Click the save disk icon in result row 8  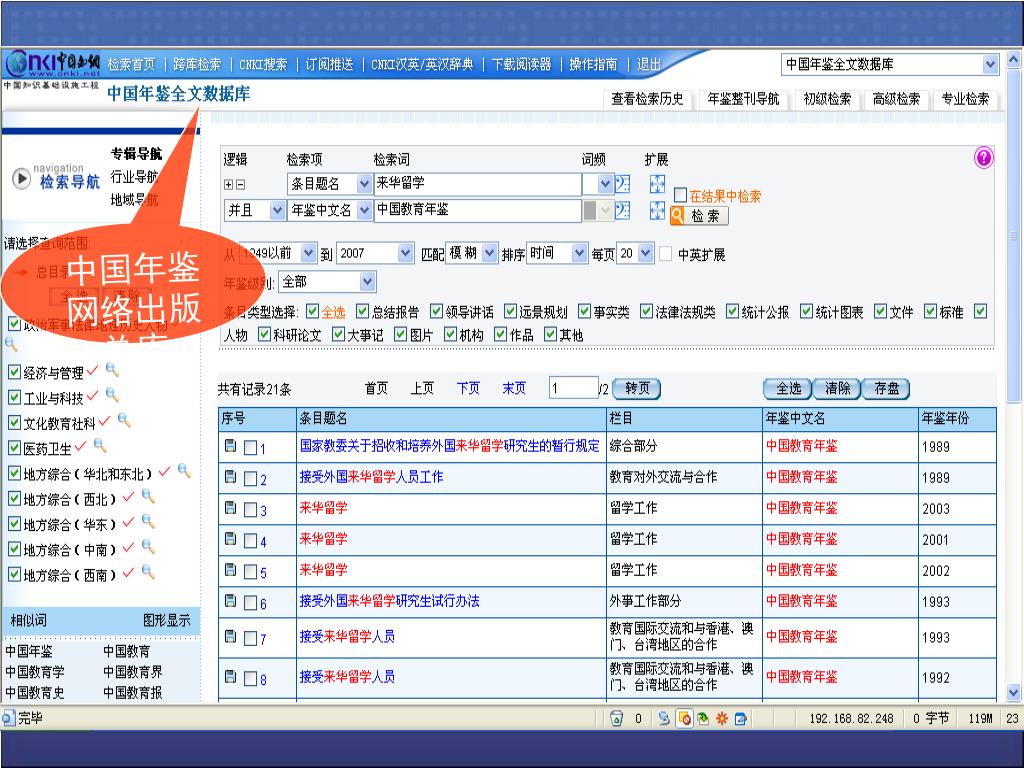[x=231, y=677]
